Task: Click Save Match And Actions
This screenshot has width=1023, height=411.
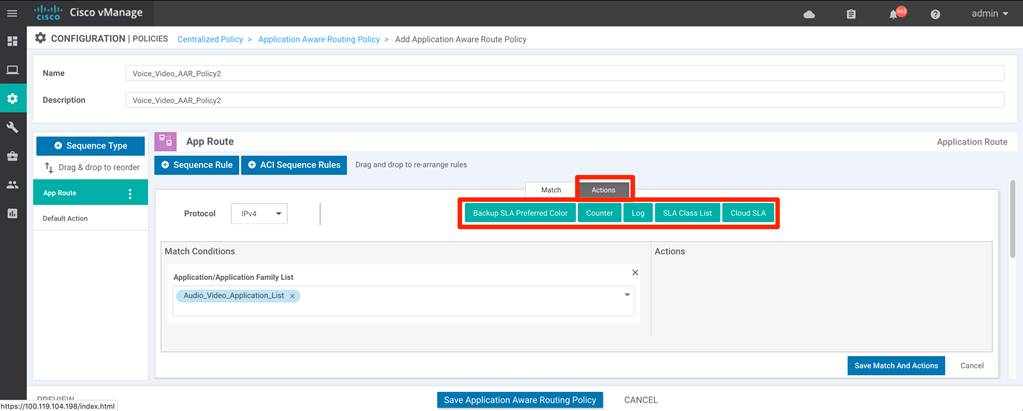Action: click(x=896, y=365)
